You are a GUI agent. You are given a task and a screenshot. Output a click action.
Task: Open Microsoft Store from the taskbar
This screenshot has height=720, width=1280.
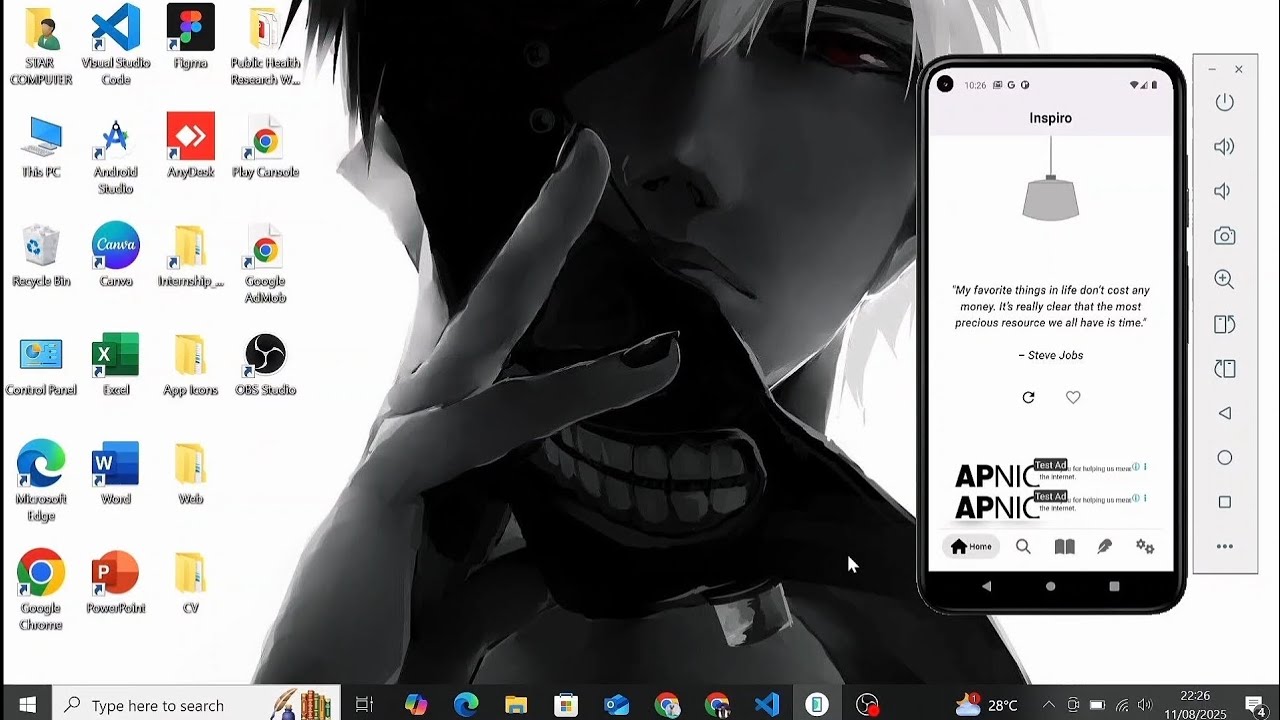pyautogui.click(x=566, y=705)
